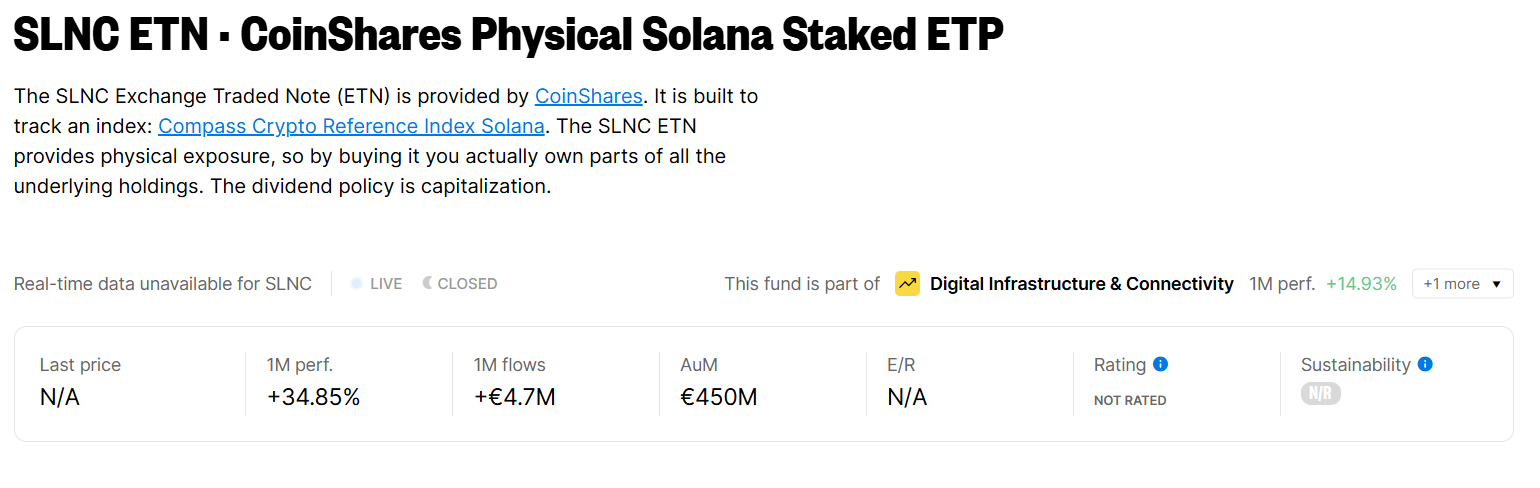Click the Sustainability info icon
The height and width of the screenshot is (488, 1540).
click(1425, 364)
